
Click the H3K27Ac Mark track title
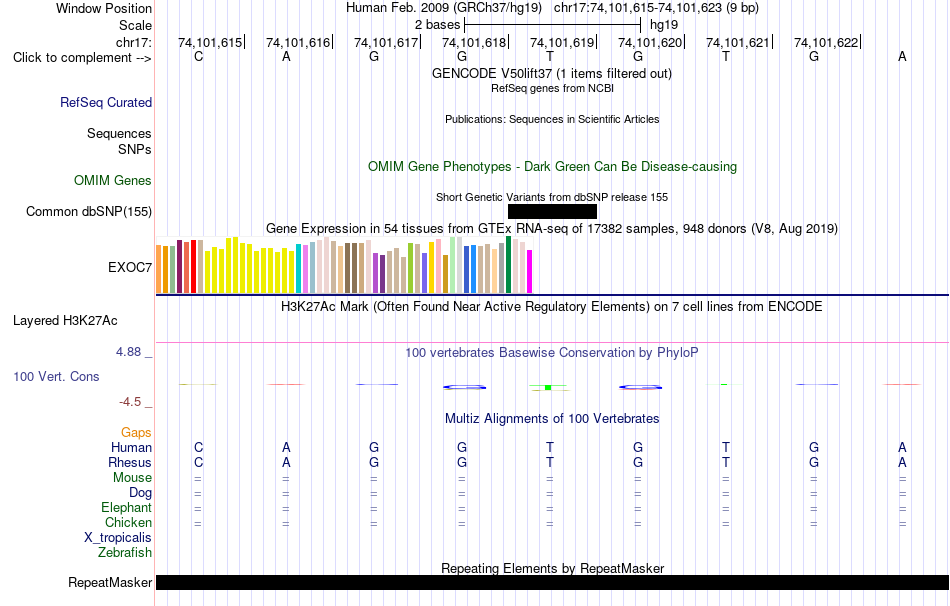click(x=552, y=307)
